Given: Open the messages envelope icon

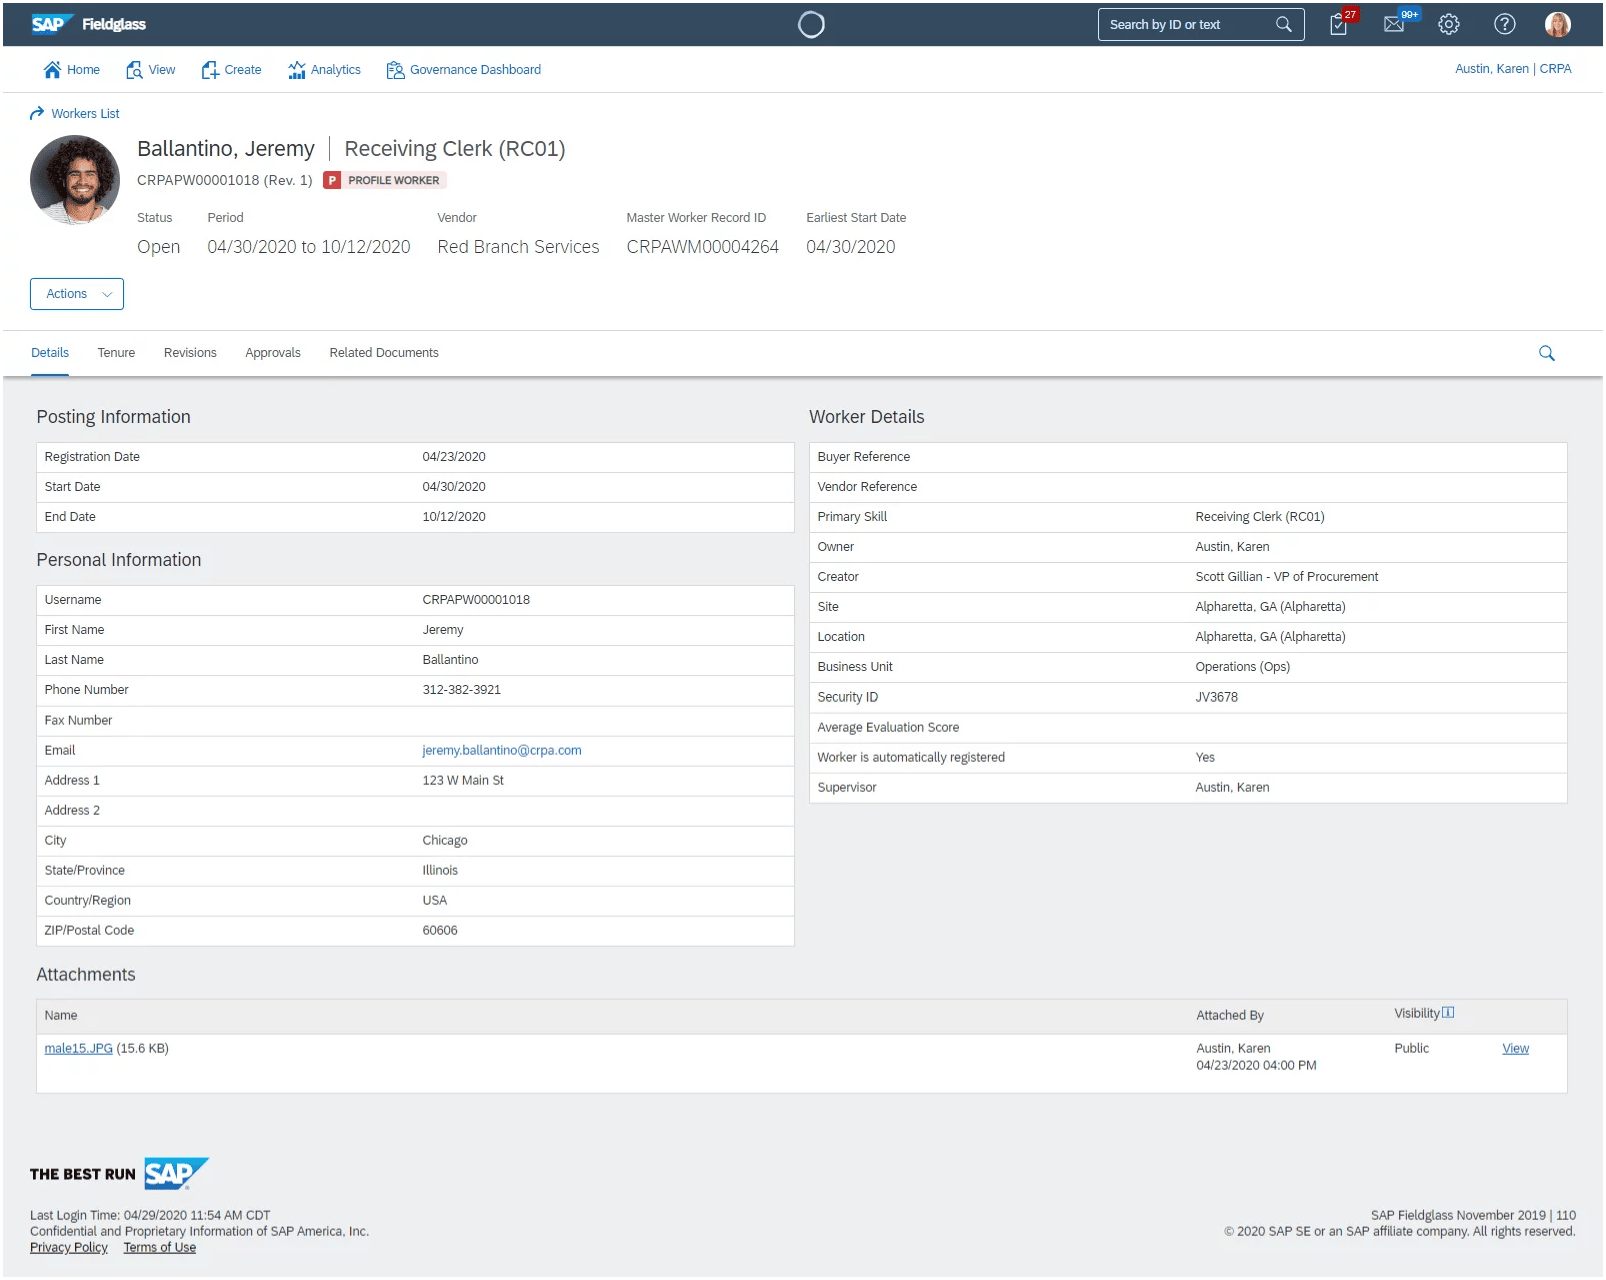Looking at the screenshot, I should (1394, 25).
